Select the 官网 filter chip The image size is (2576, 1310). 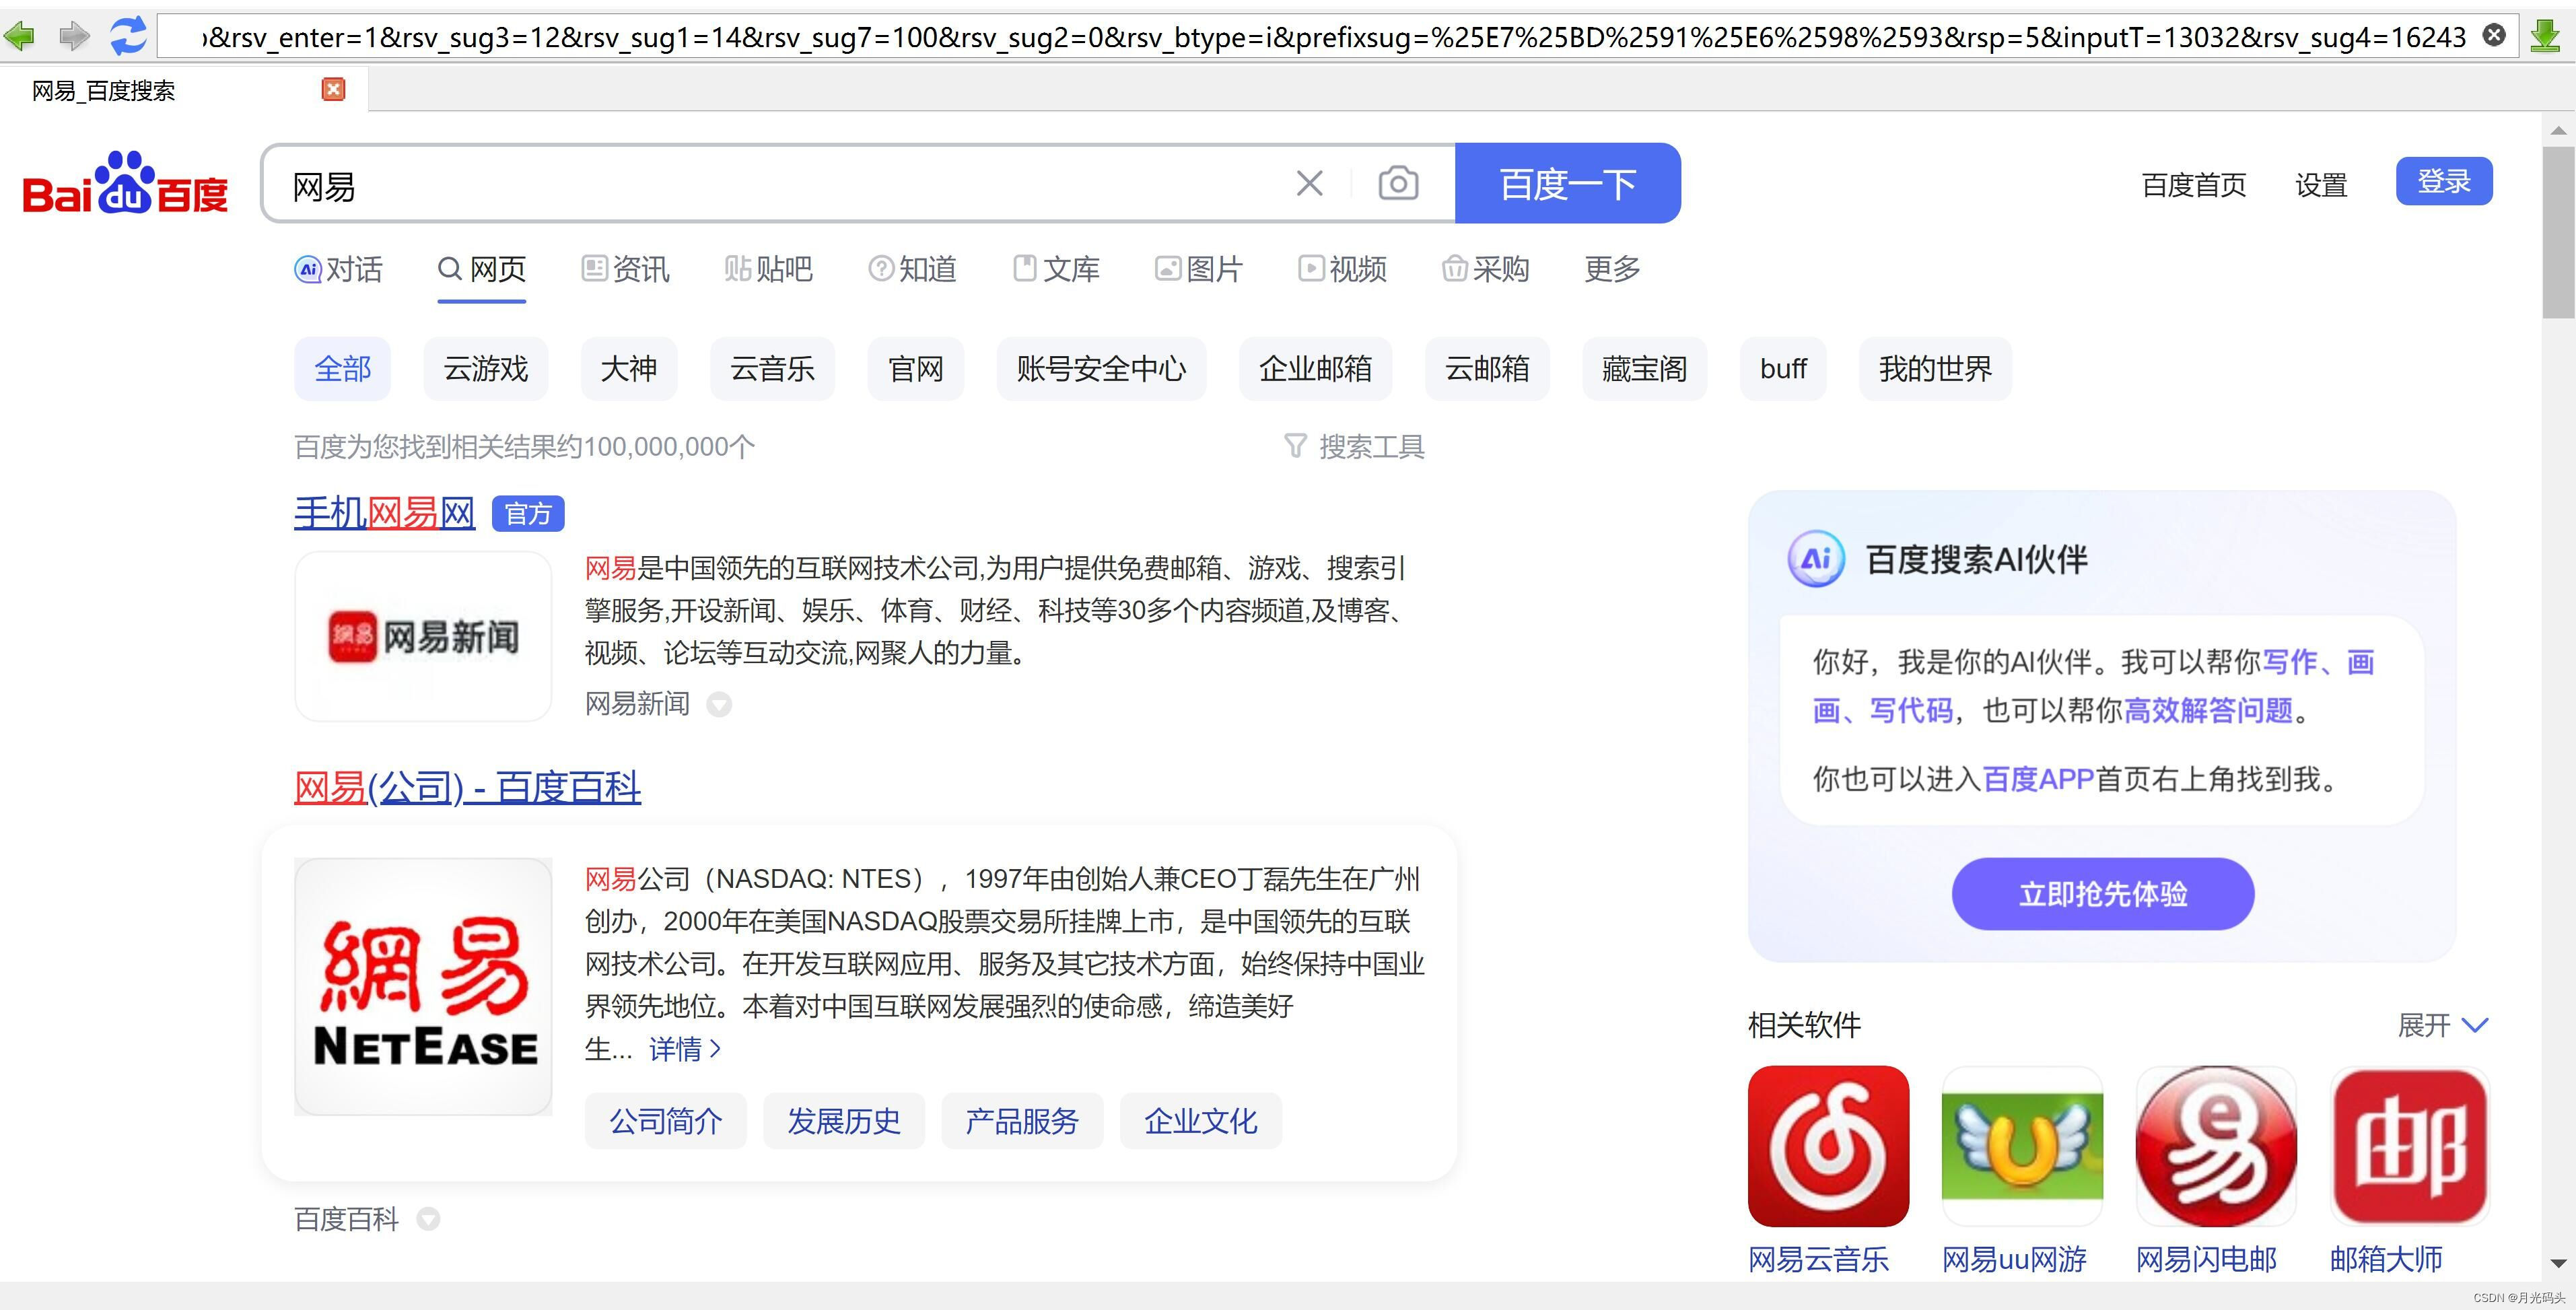coord(916,369)
